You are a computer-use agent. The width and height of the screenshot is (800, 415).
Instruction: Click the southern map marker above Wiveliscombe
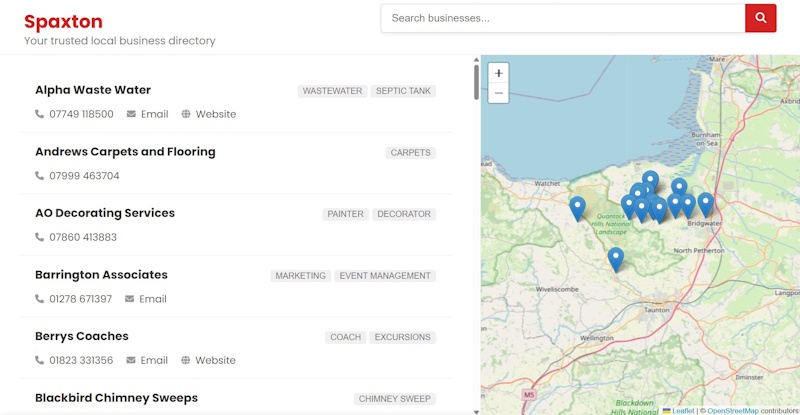(616, 259)
